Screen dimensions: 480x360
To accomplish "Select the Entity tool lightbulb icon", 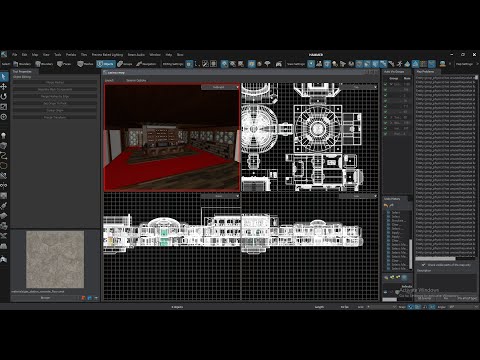I will pyautogui.click(x=4, y=136).
